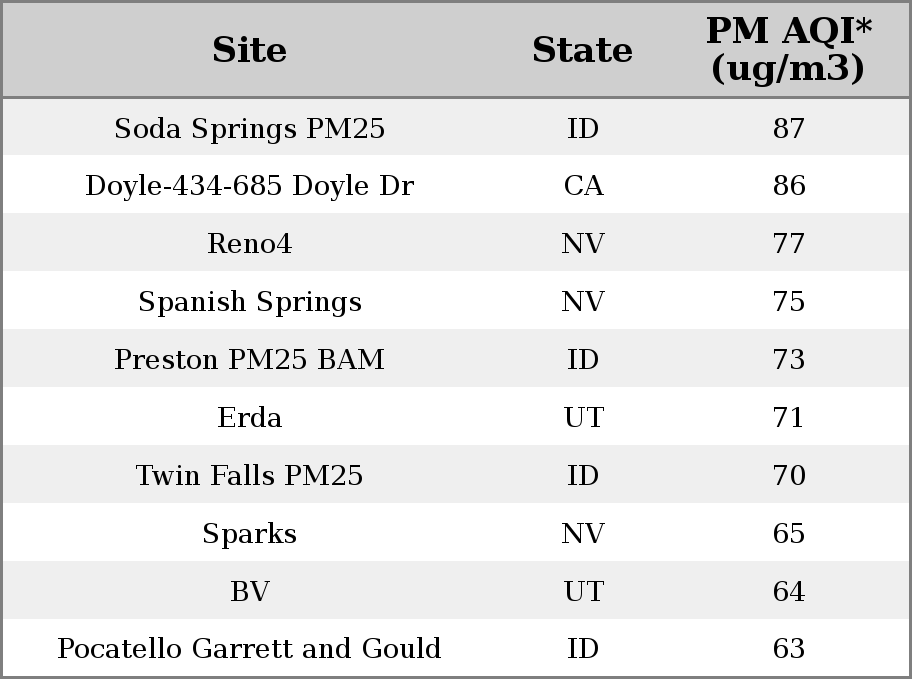912x679 pixels.
Task: Select the Soda Springs PM25 site
Action: 250,129
